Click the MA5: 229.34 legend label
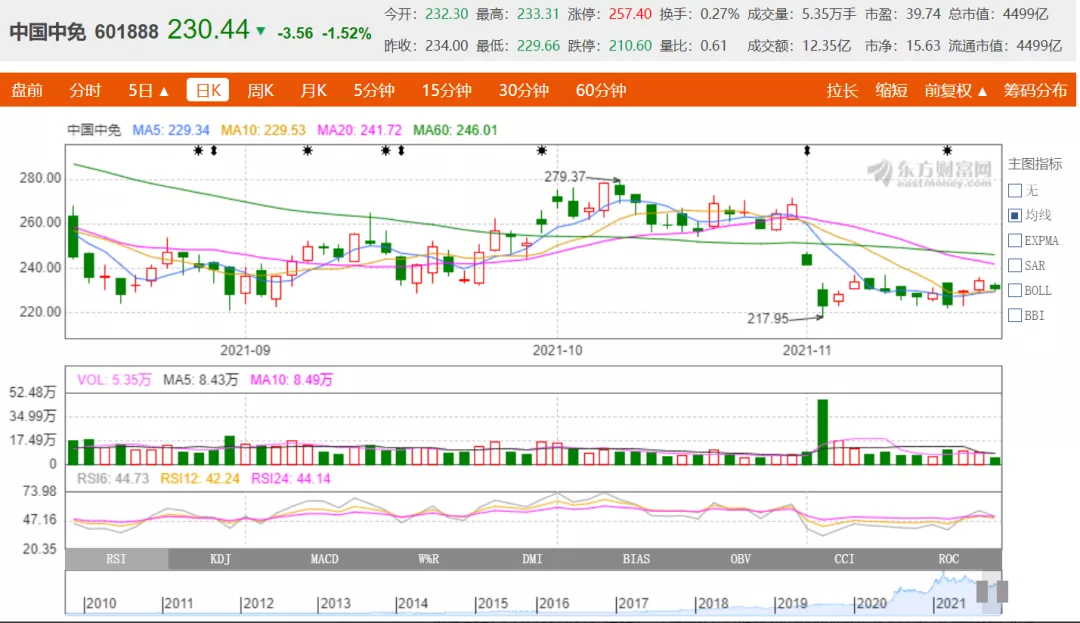1080x623 pixels. [171, 130]
